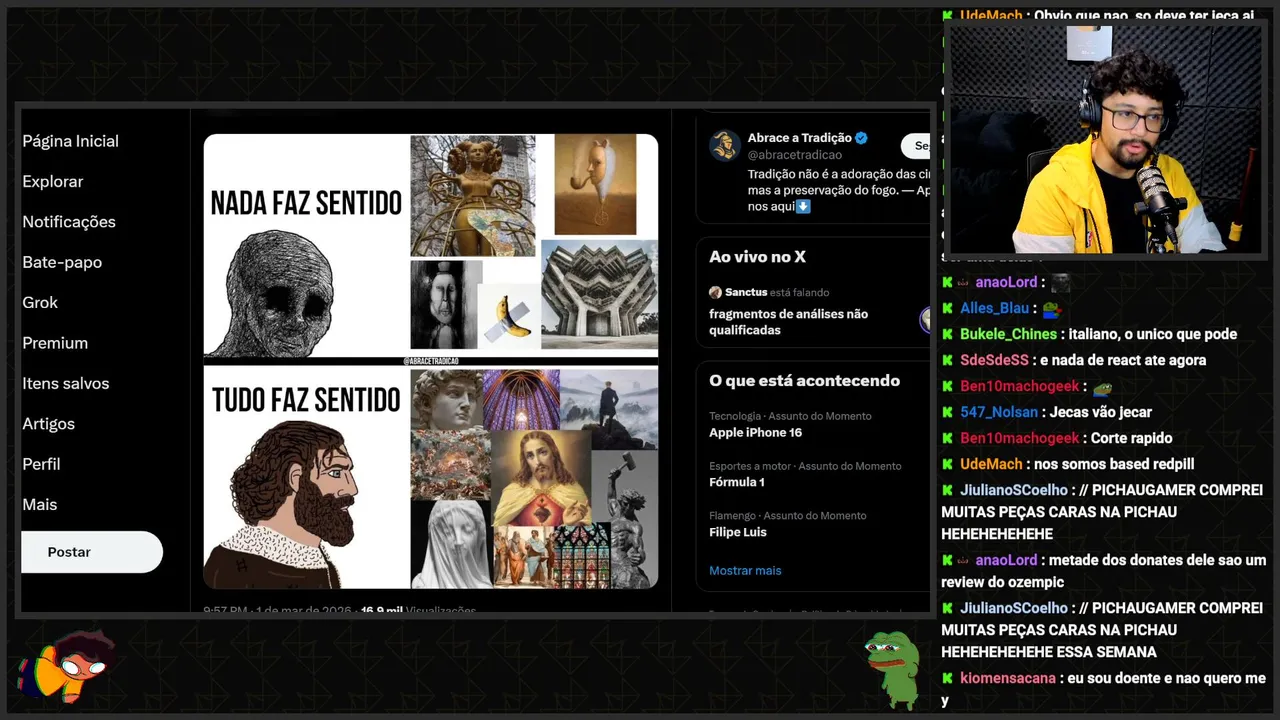The image size is (1280, 720).
Task: Open Premium in the sidebar
Action: click(x=55, y=343)
